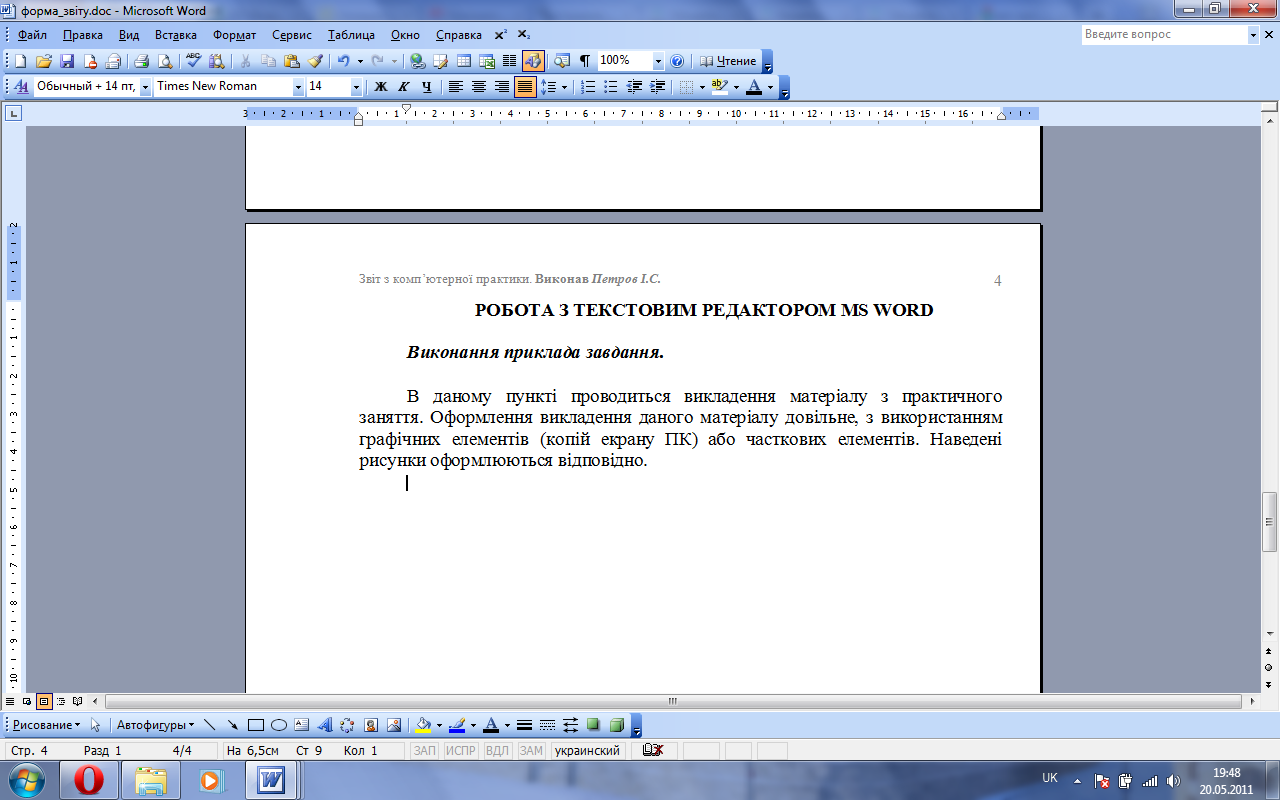The height and width of the screenshot is (800, 1280).
Task: Open the Times New Roman font dropdown
Action: [298, 87]
